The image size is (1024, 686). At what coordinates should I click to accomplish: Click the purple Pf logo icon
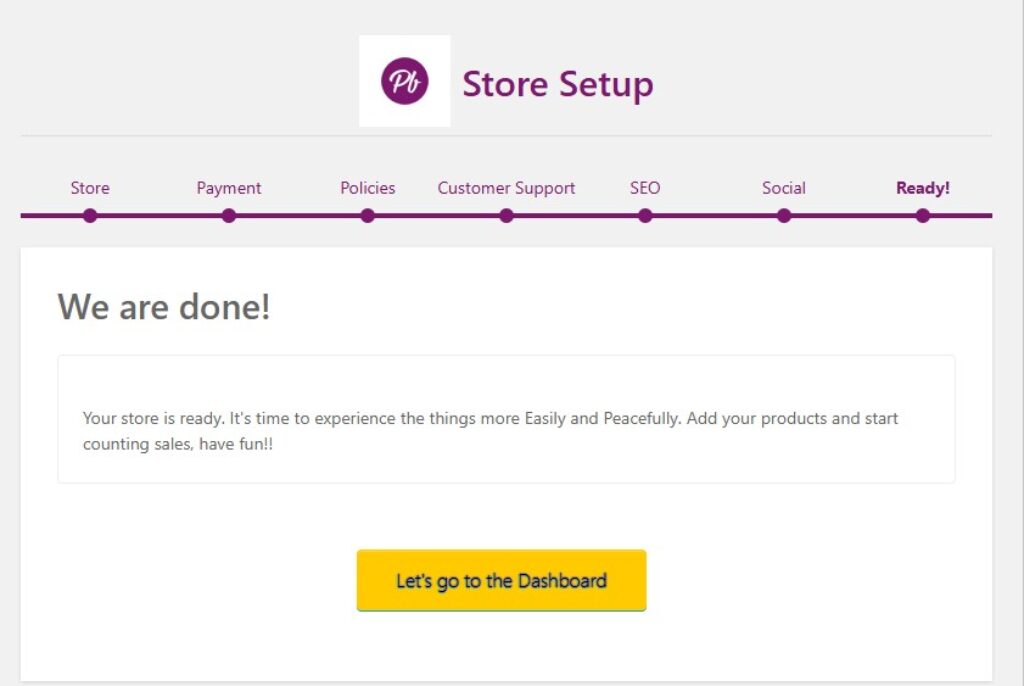point(404,81)
